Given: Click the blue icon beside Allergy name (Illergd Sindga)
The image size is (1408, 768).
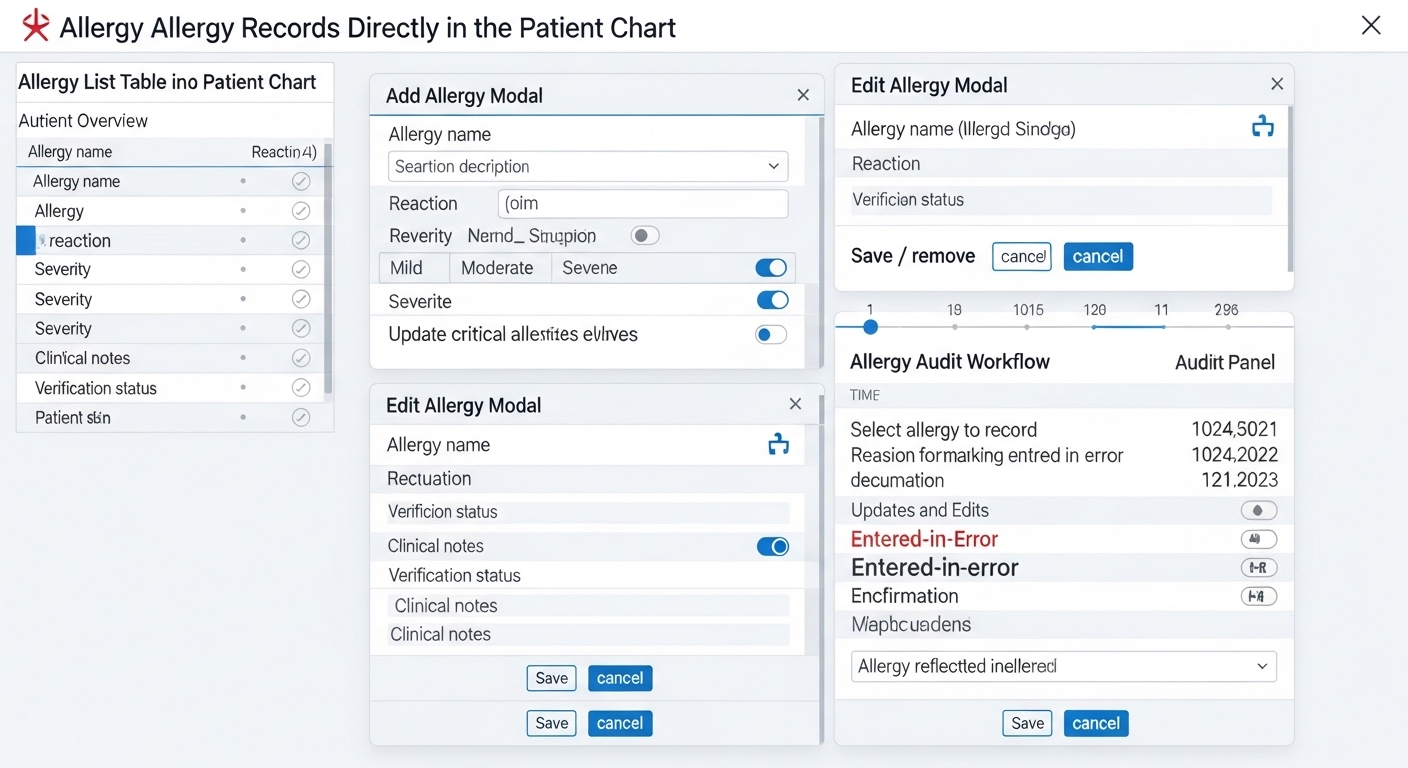Looking at the screenshot, I should 1263,127.
